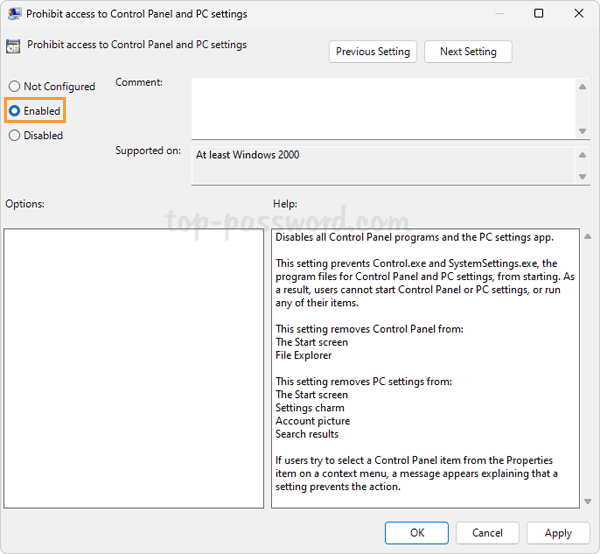Image resolution: width=600 pixels, height=554 pixels.
Task: Cancel the policy changes
Action: [487, 533]
